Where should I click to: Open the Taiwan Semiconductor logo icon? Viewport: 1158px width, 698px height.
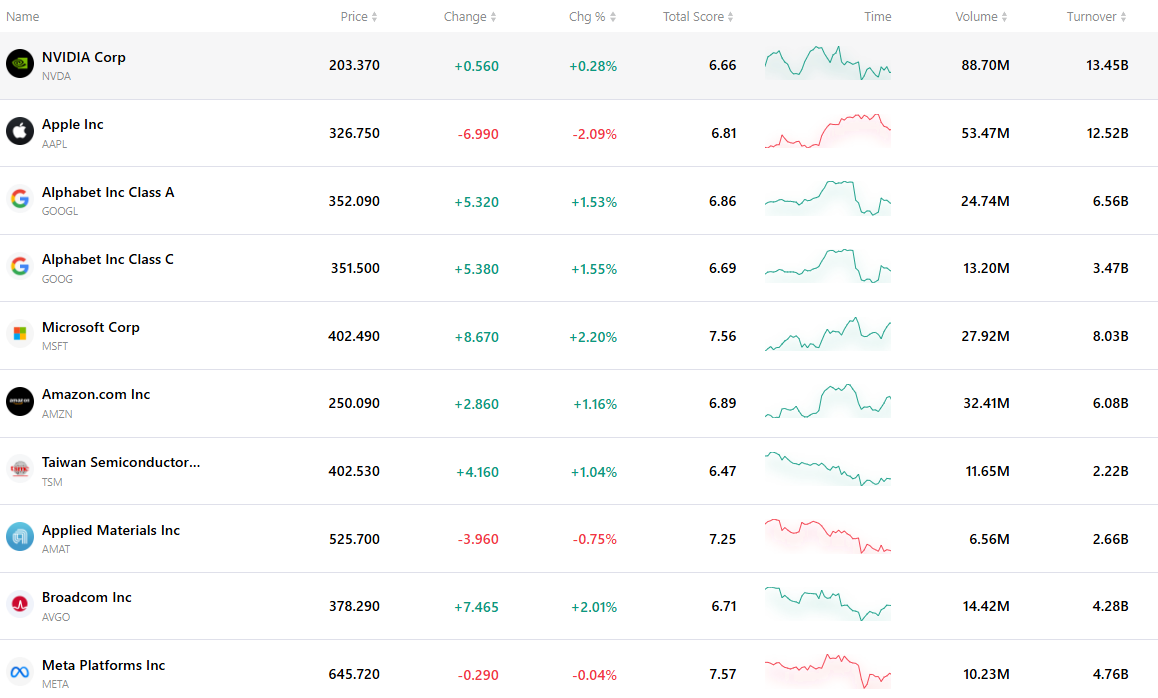pos(20,469)
